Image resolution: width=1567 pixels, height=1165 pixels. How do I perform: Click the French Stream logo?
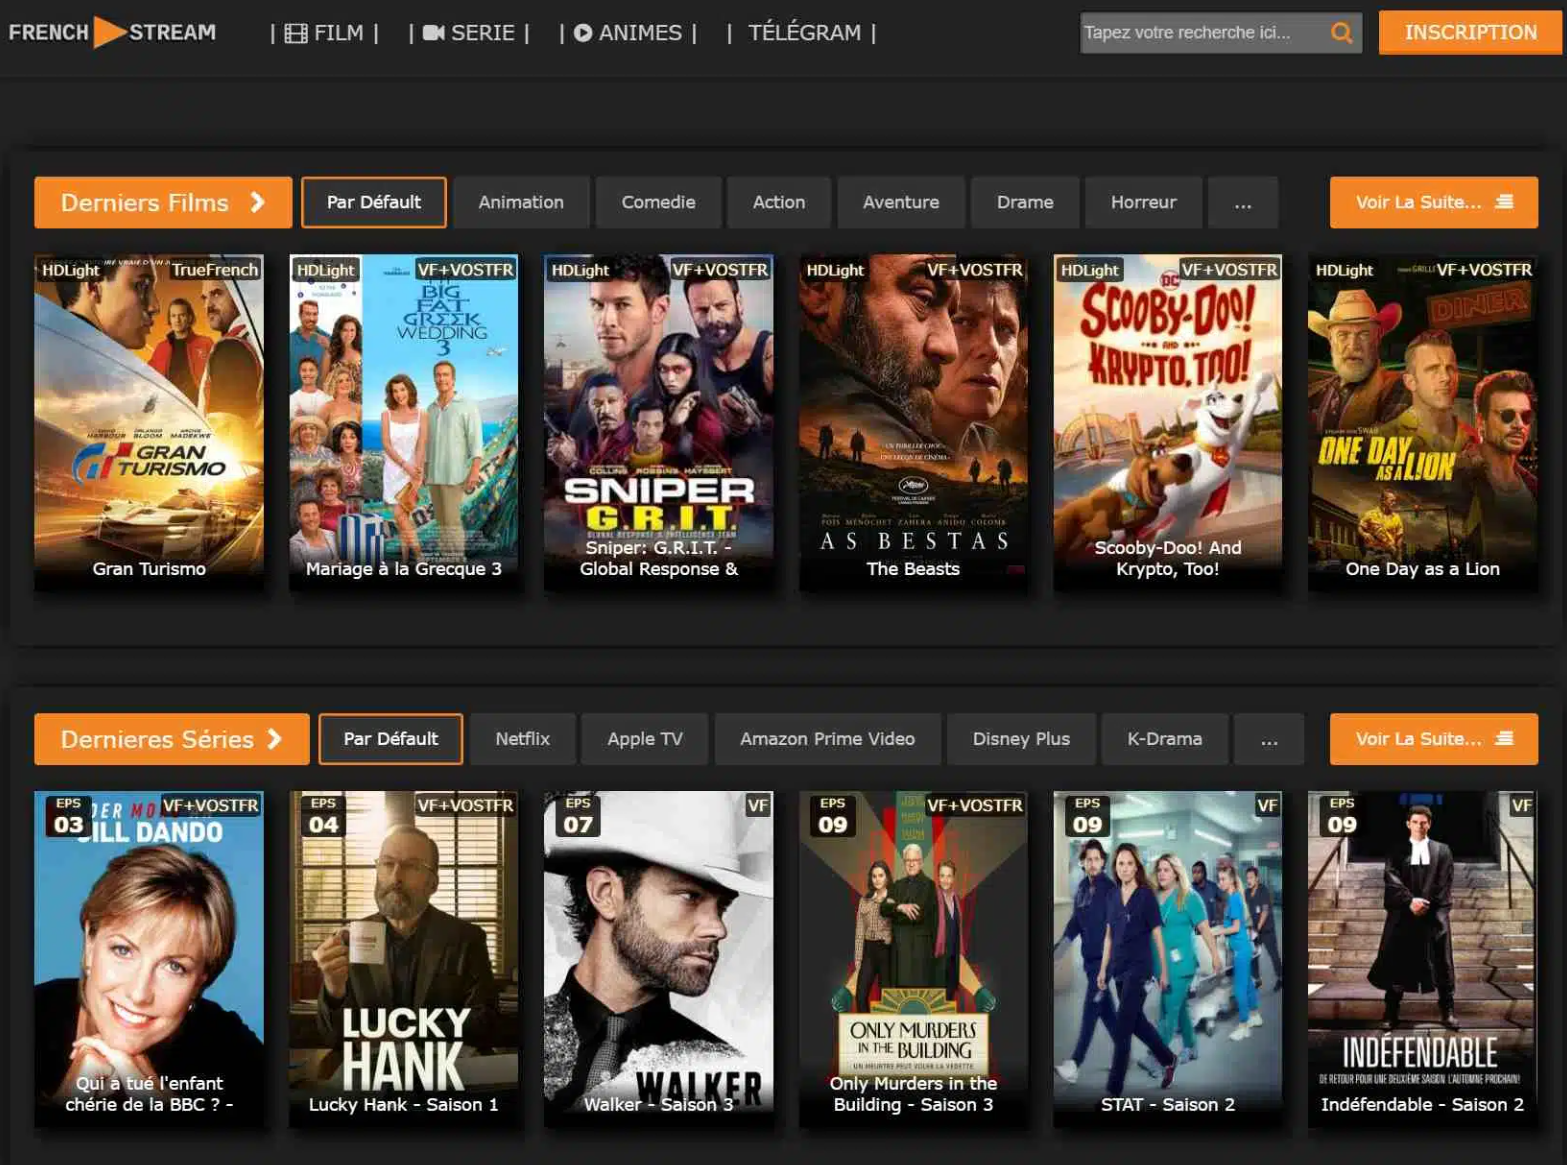(112, 32)
